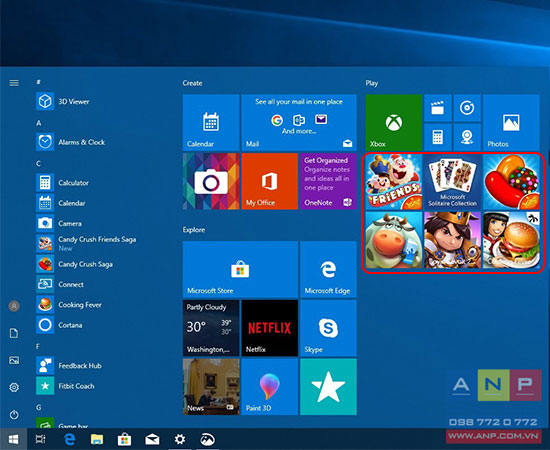This screenshot has width=550, height=450.
Task: Click the Create group header
Action: (x=192, y=83)
